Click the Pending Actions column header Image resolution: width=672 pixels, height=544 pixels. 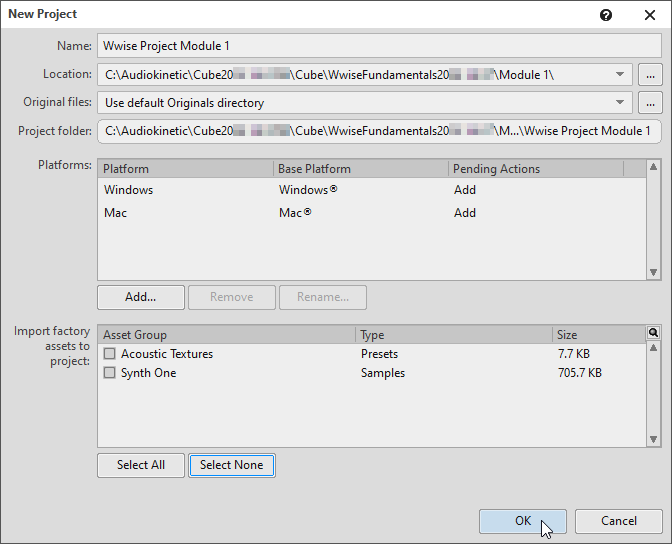(x=536, y=169)
